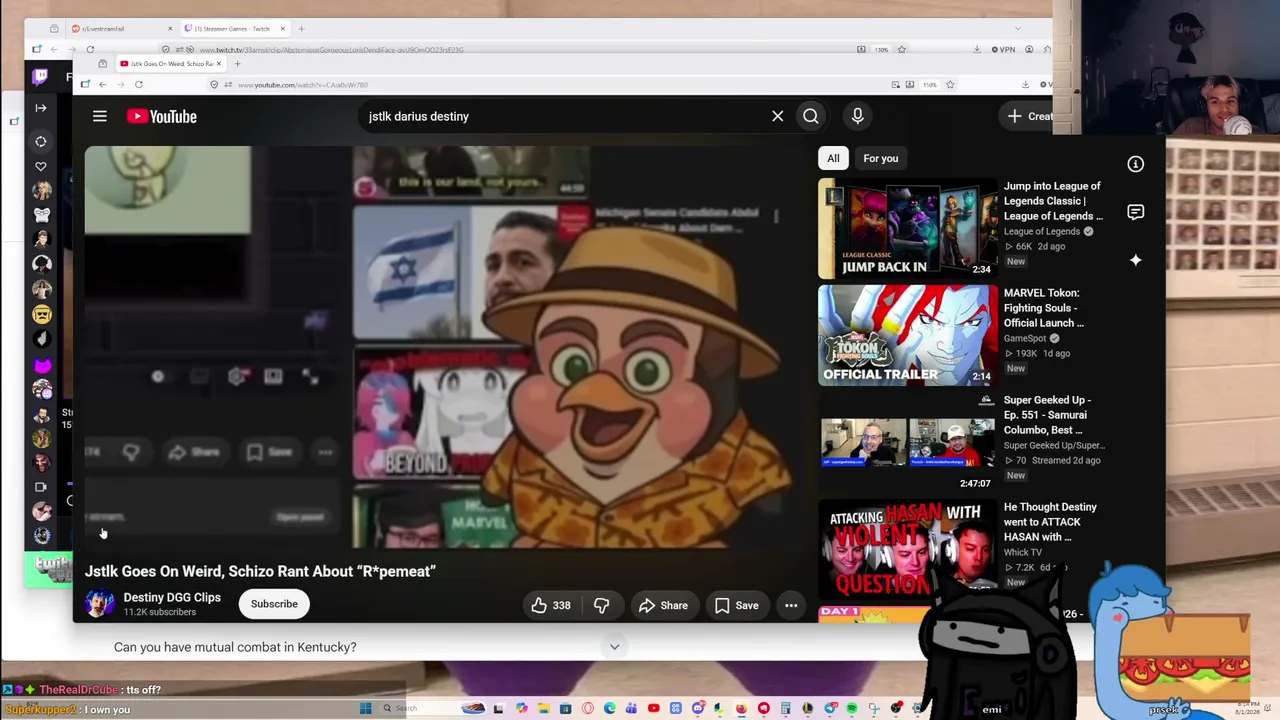The width and height of the screenshot is (1280, 720).
Task: Submit search with the magnifier button
Action: [811, 116]
